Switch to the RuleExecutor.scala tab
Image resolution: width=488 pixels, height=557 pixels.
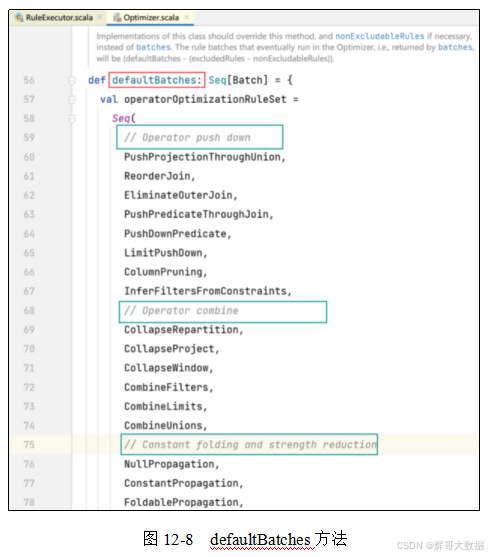pos(59,17)
